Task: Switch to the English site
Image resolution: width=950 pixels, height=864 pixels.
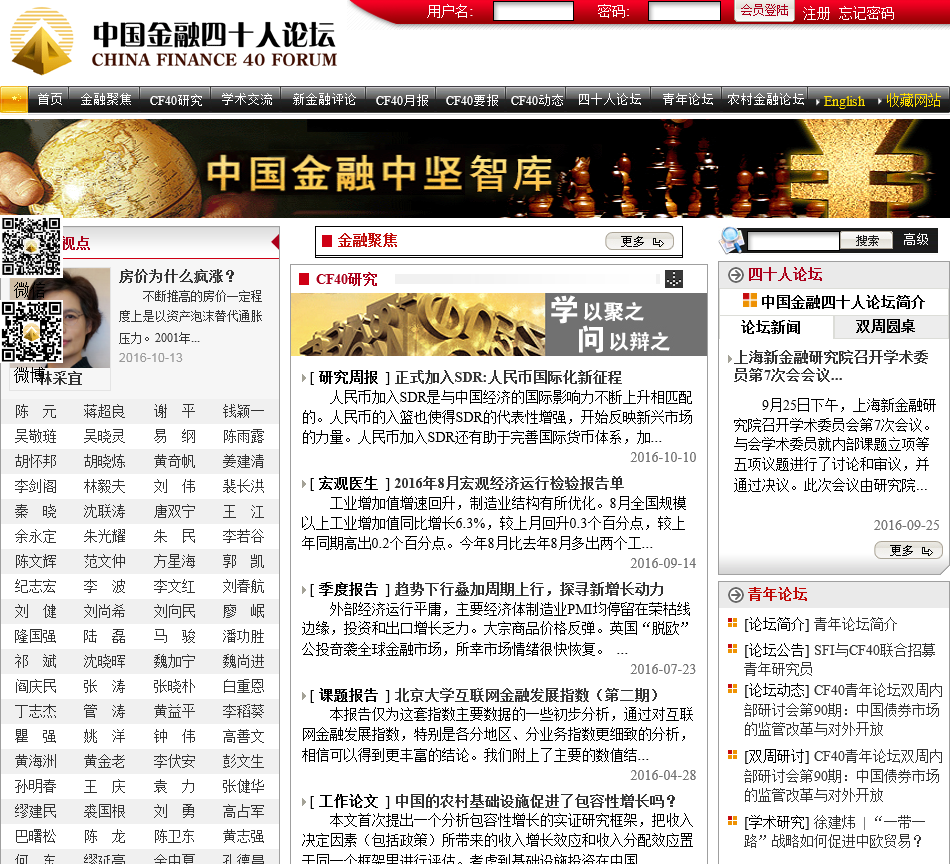Action: (x=844, y=101)
